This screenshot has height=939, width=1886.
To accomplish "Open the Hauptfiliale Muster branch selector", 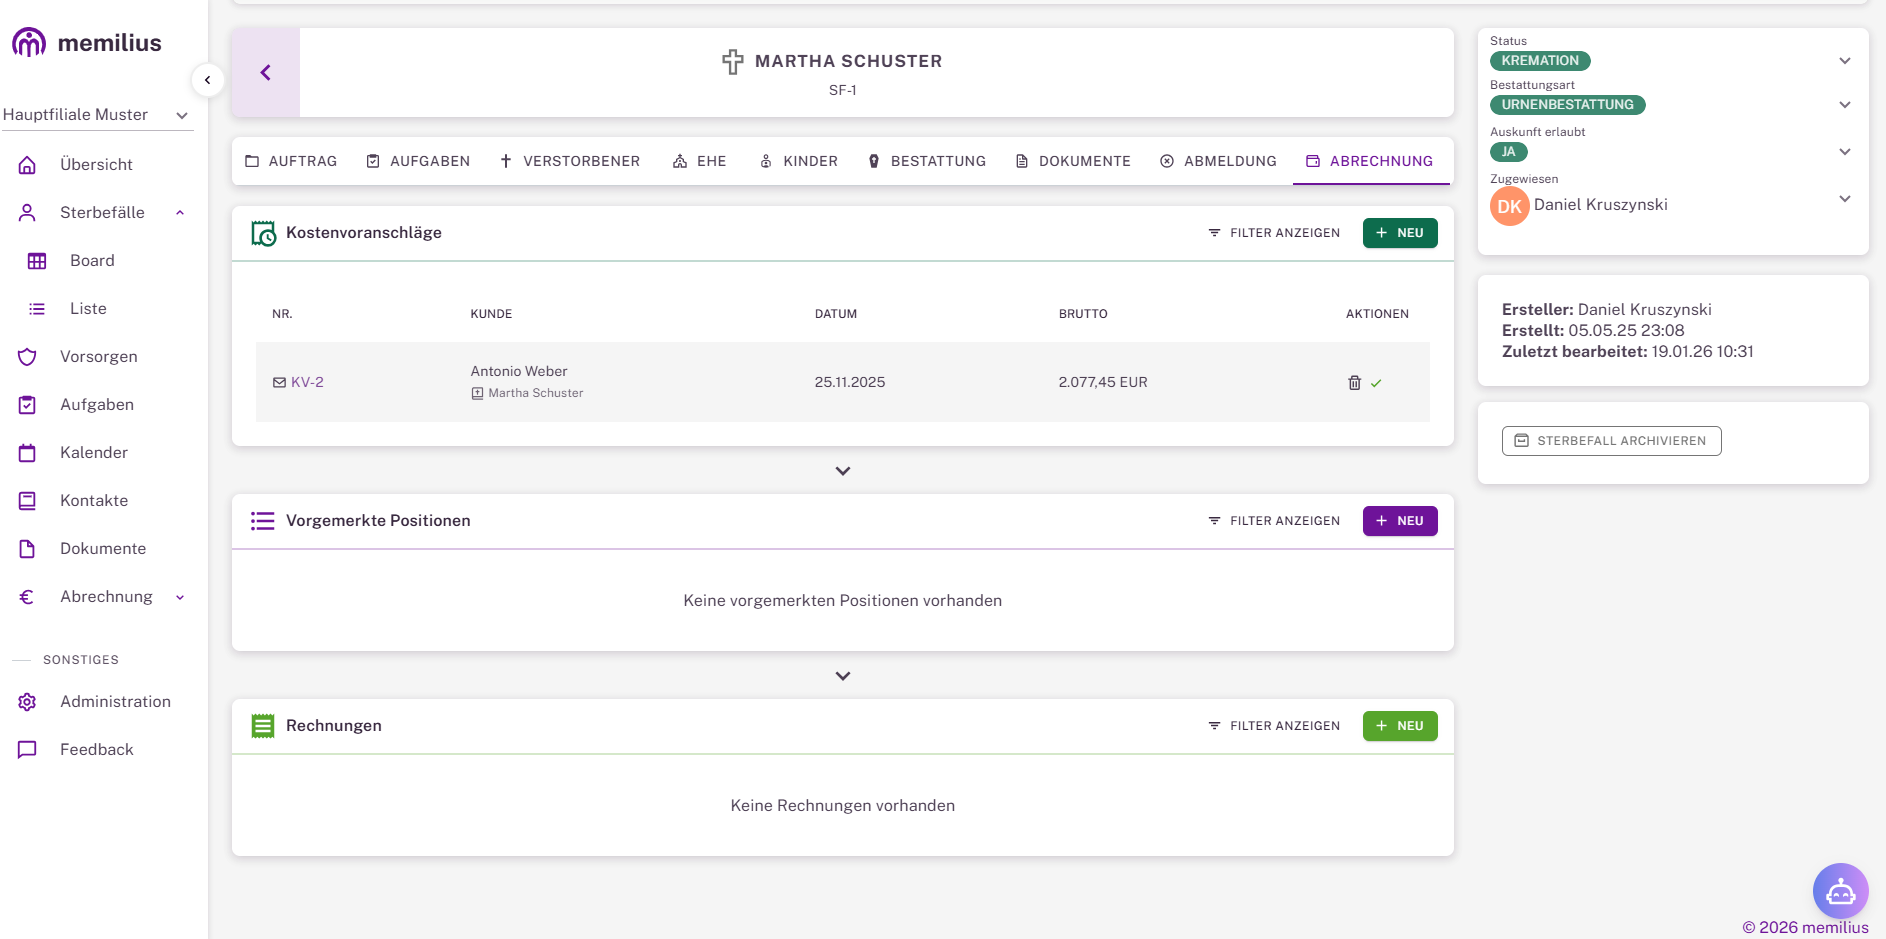I will [96, 115].
